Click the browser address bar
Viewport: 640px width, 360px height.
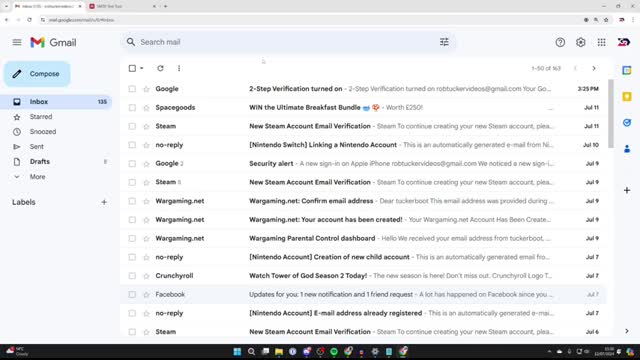coord(310,20)
